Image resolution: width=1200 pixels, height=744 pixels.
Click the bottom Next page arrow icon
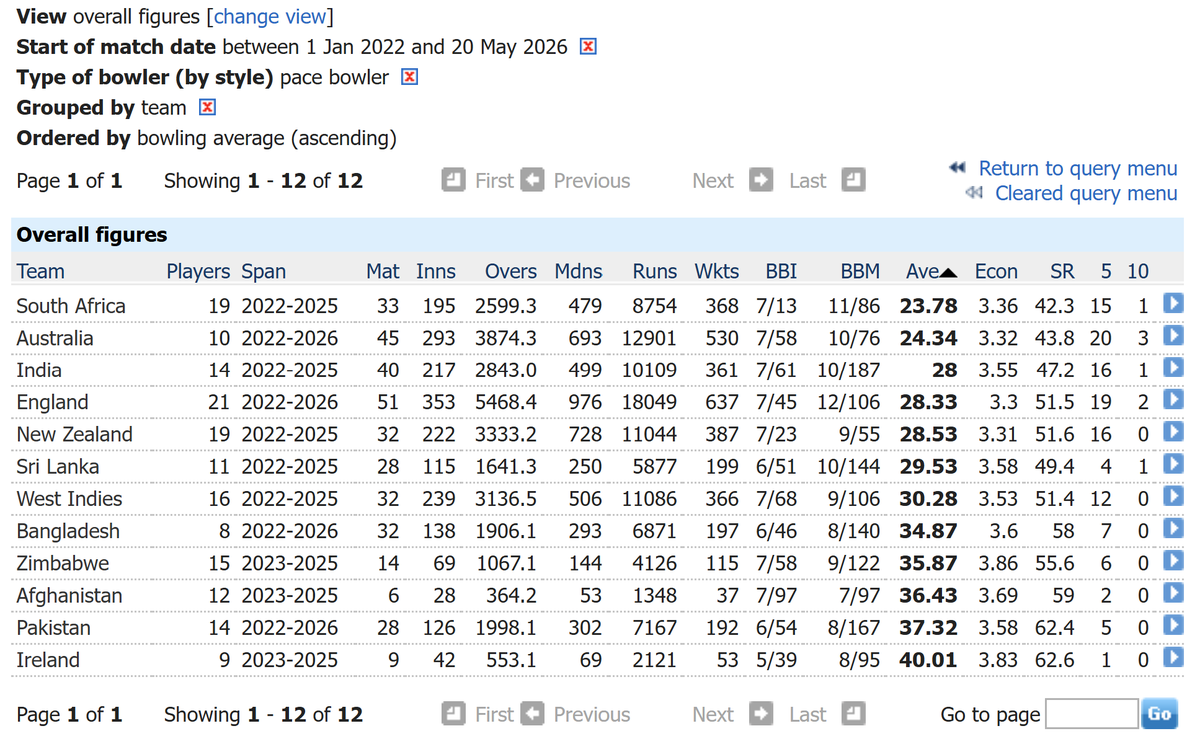pyautogui.click(x=762, y=714)
